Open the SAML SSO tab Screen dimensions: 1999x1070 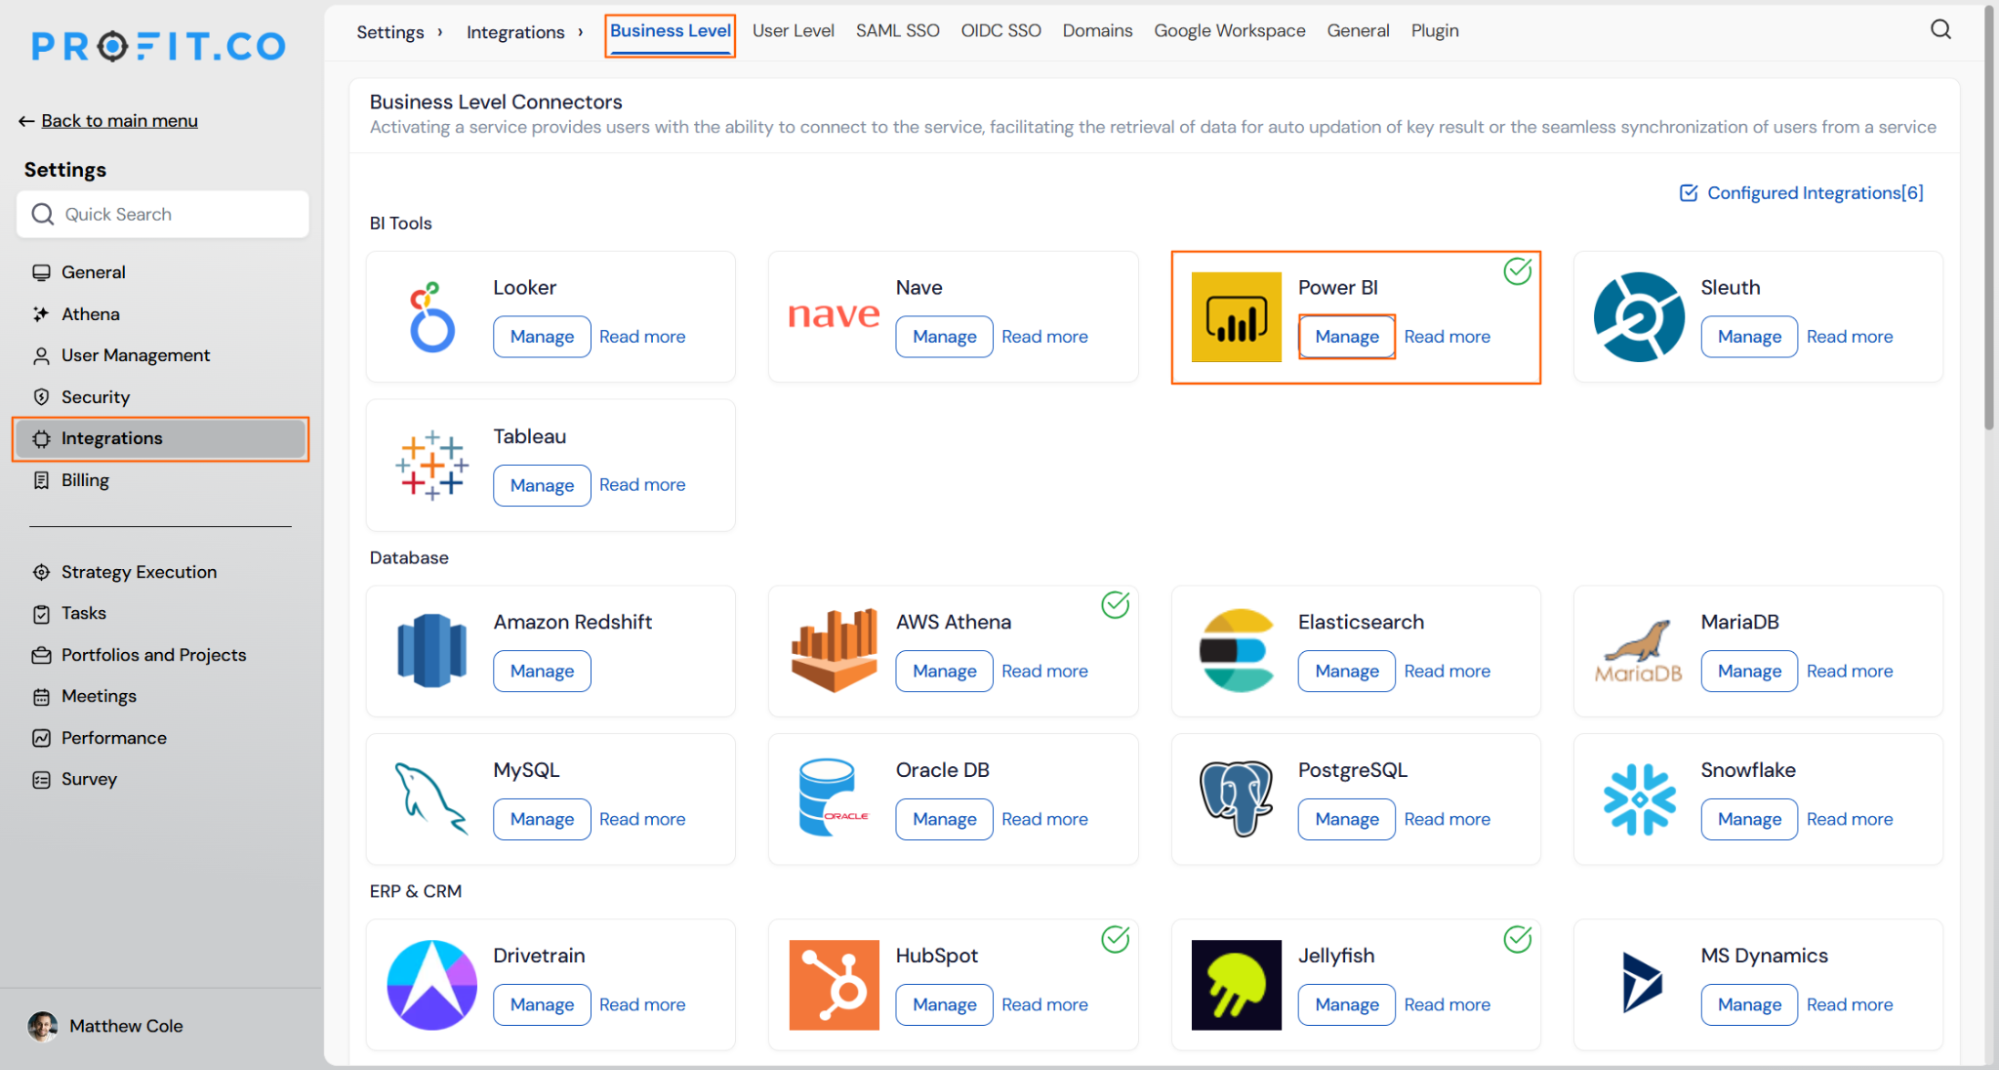click(x=897, y=31)
